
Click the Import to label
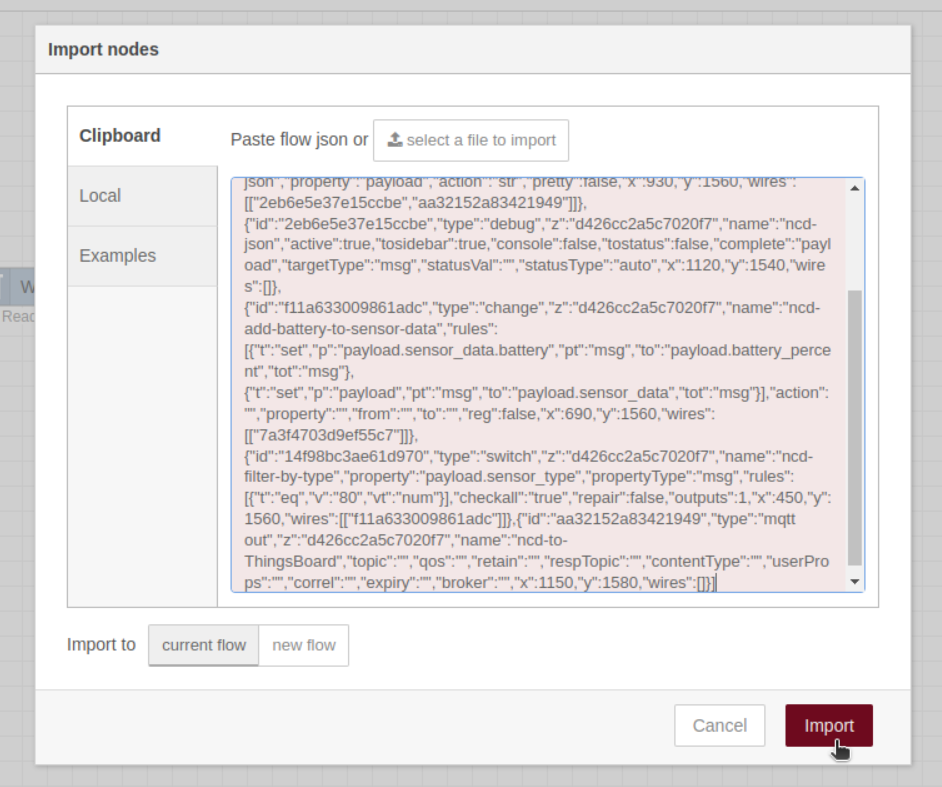[x=101, y=645]
